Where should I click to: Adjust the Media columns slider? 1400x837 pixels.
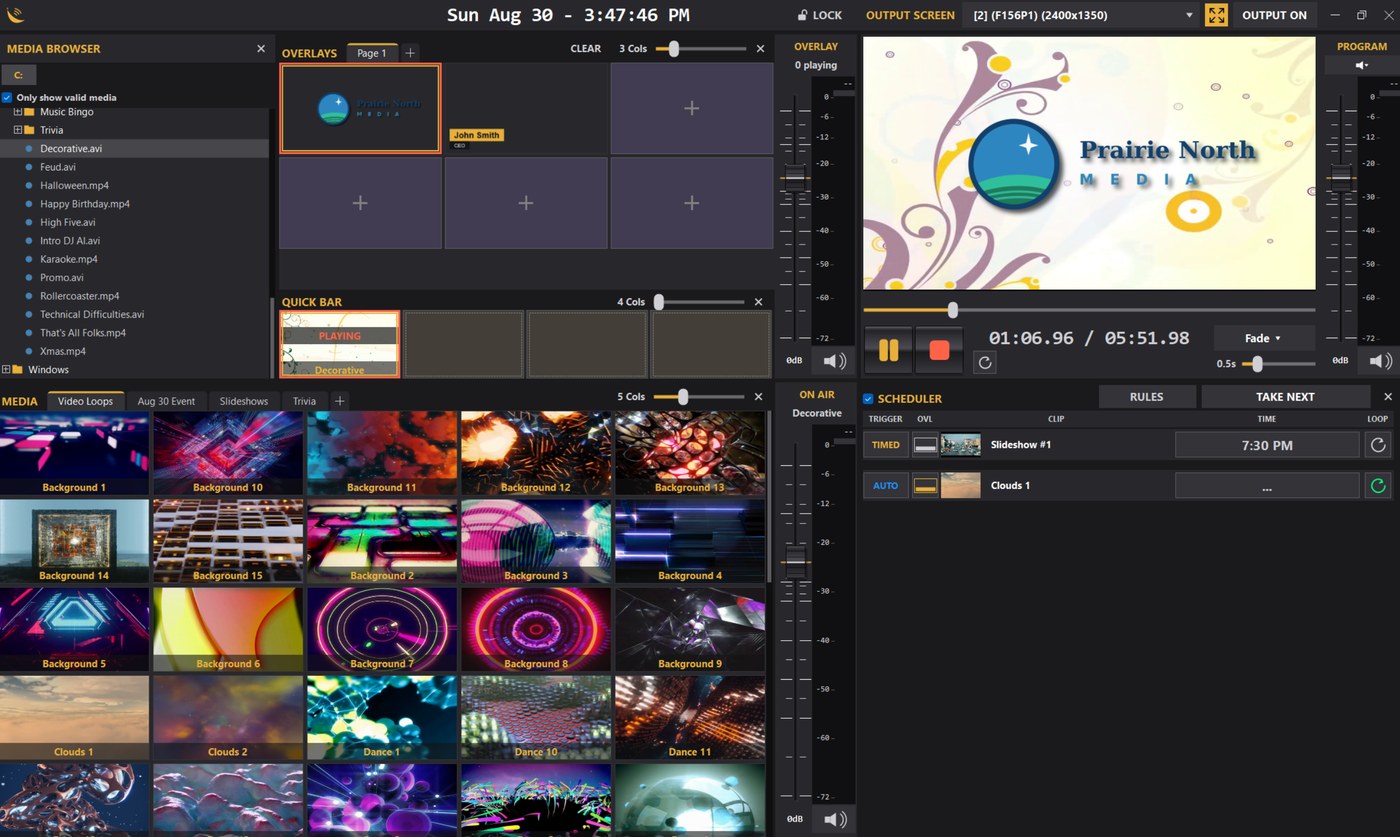coord(683,397)
